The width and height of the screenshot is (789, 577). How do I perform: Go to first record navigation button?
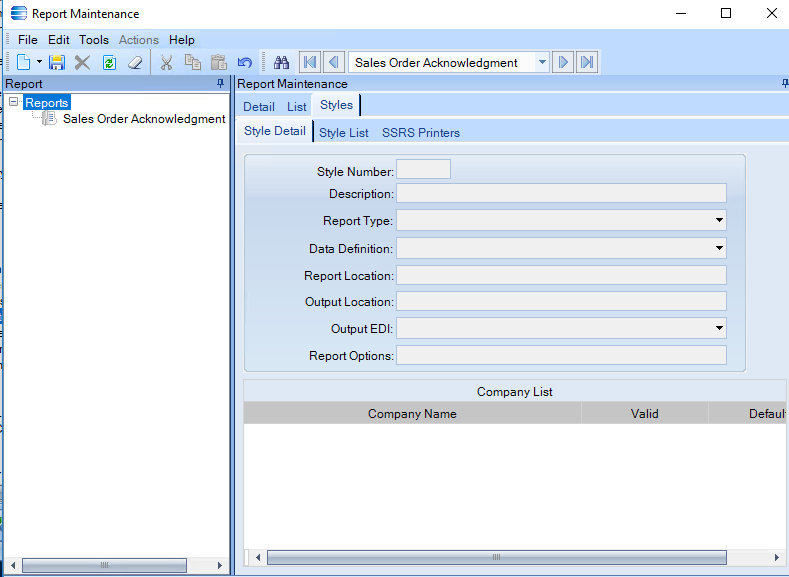point(310,62)
